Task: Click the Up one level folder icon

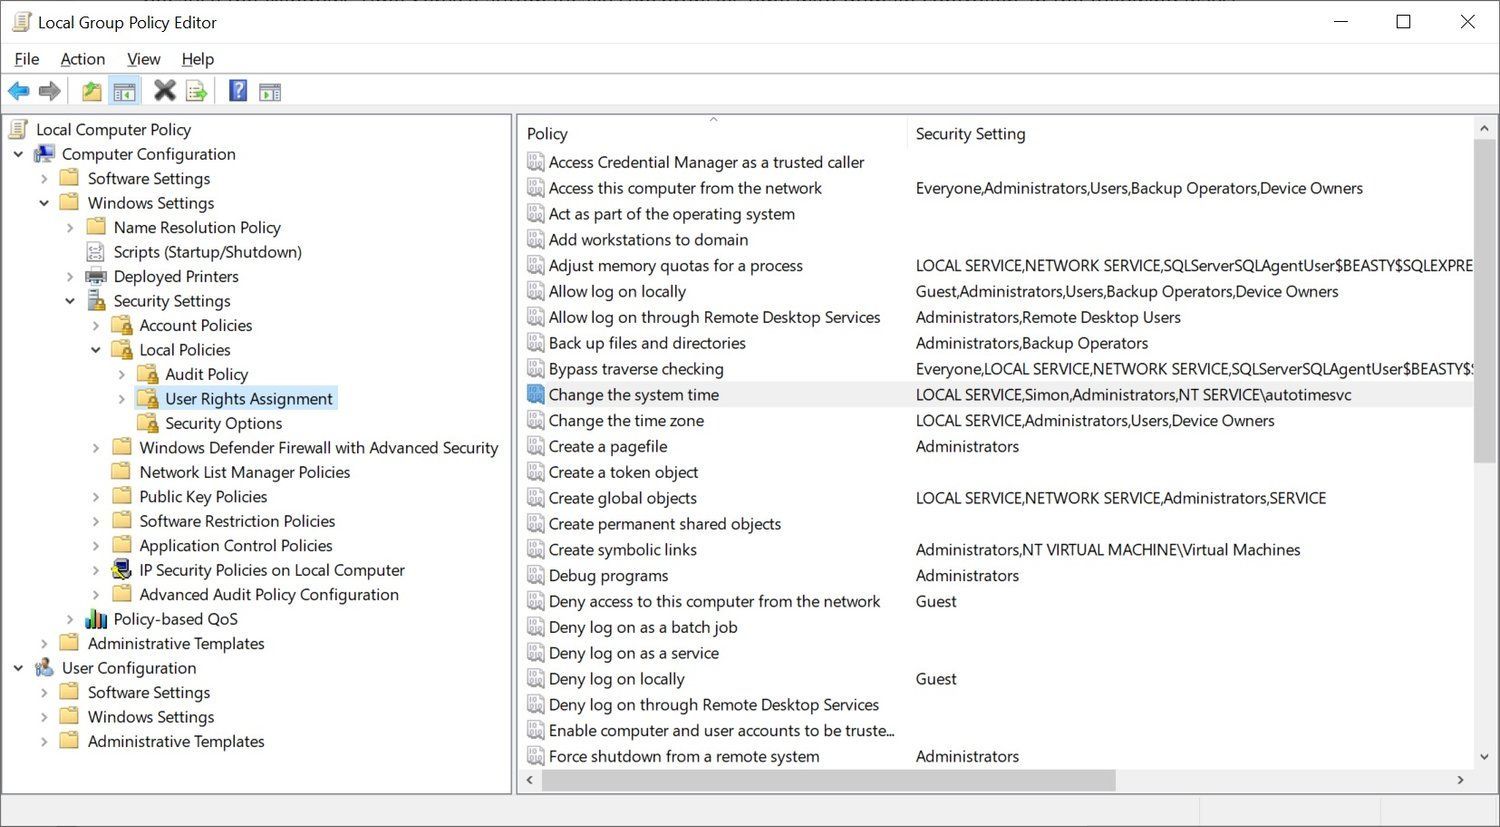Action: click(91, 92)
